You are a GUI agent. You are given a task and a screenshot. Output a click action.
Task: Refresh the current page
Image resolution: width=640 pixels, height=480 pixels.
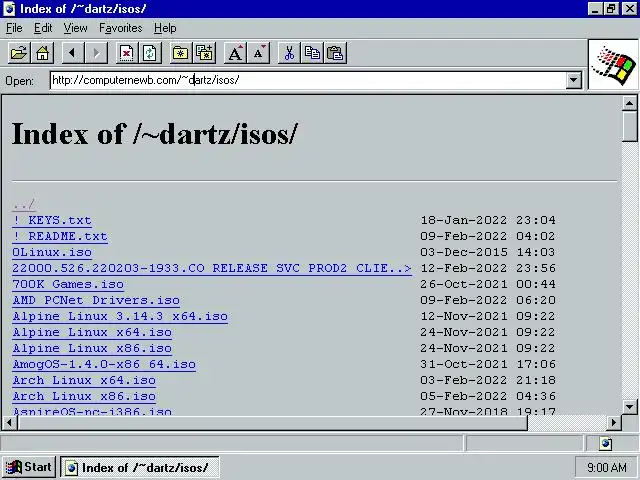tap(150, 53)
